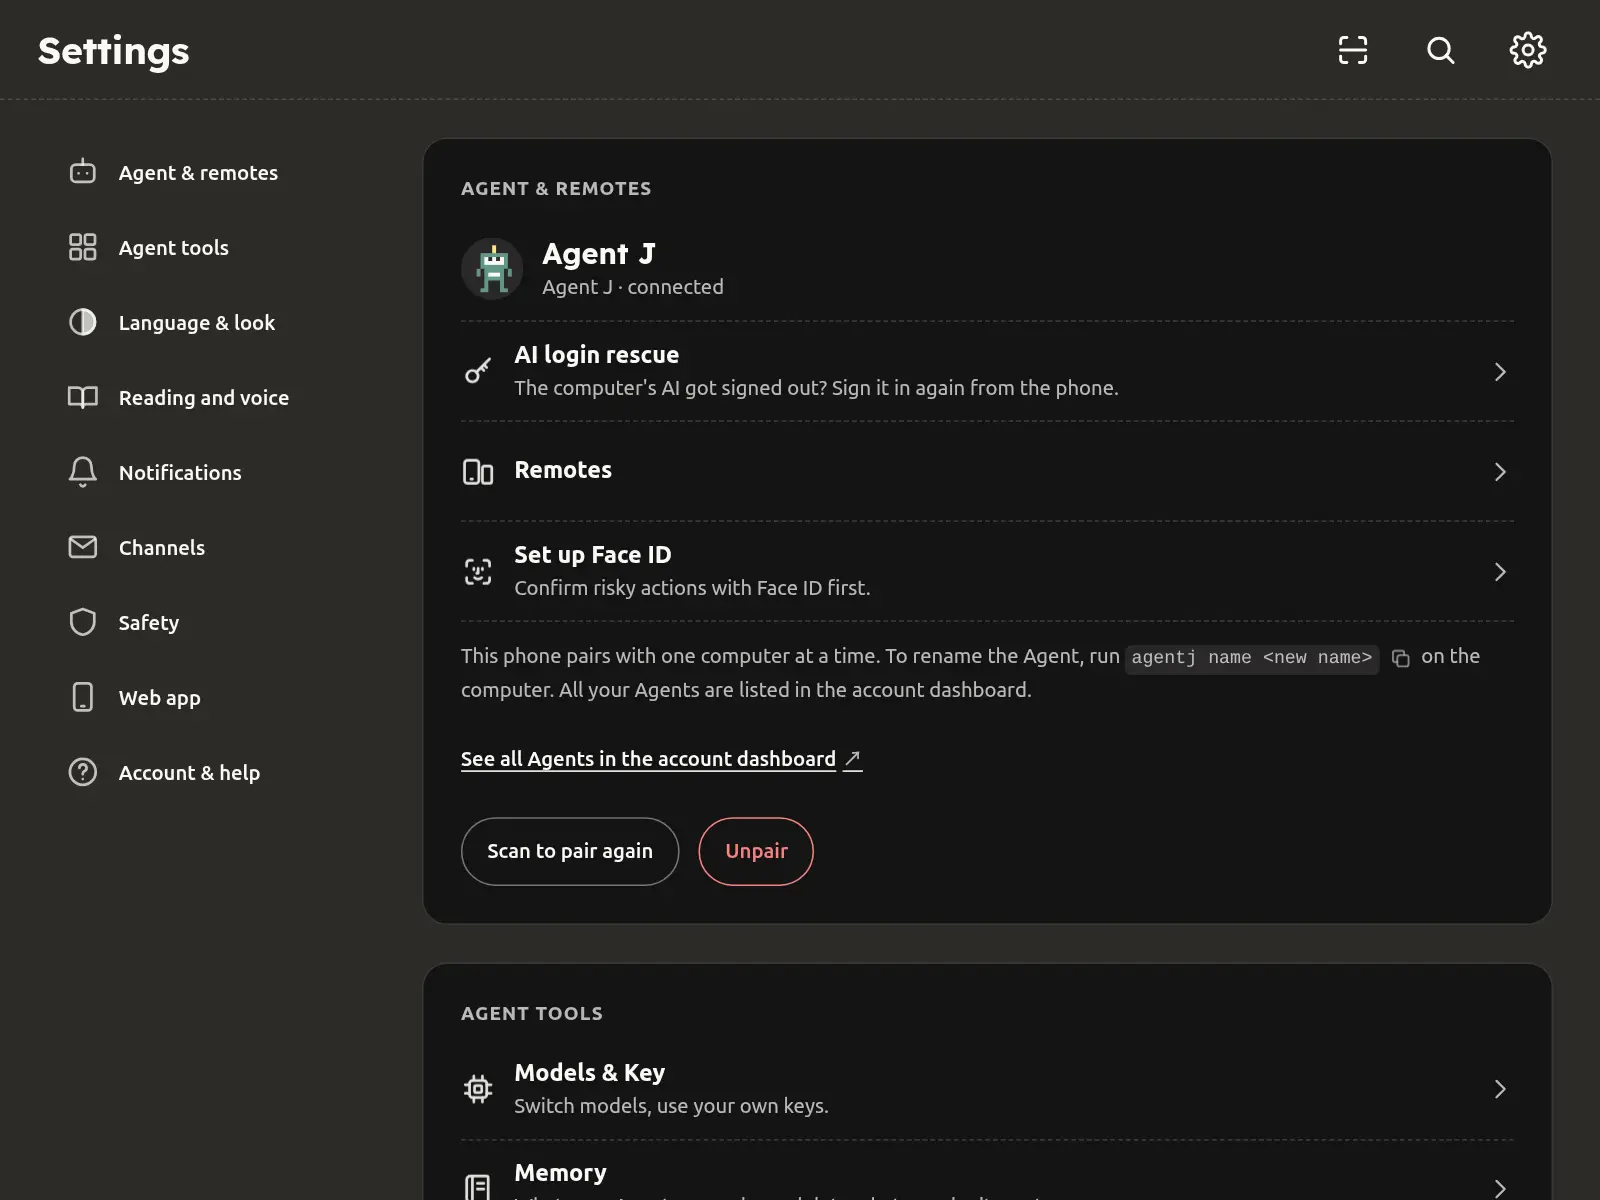The height and width of the screenshot is (1200, 1600).
Task: Click the book icon for Reading and voice
Action: click(83, 397)
